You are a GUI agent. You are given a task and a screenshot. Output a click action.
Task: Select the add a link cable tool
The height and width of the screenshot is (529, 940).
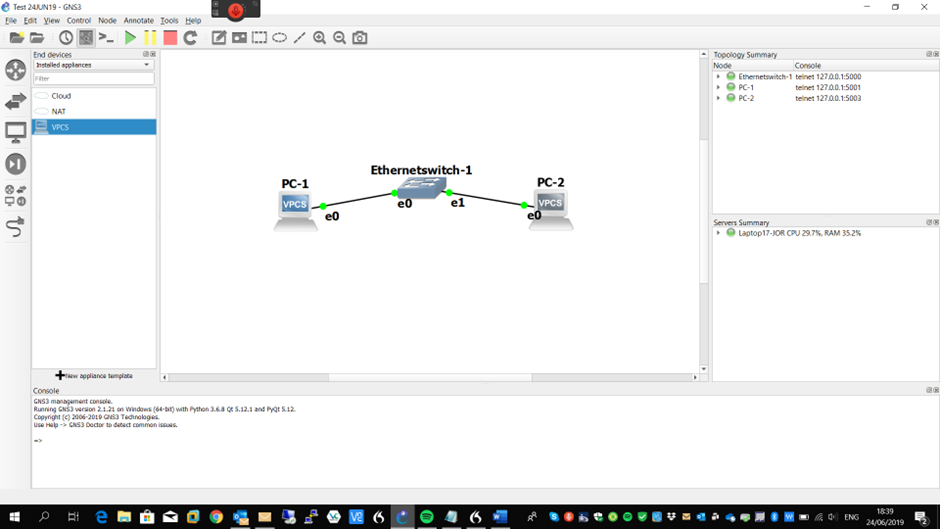[16, 228]
